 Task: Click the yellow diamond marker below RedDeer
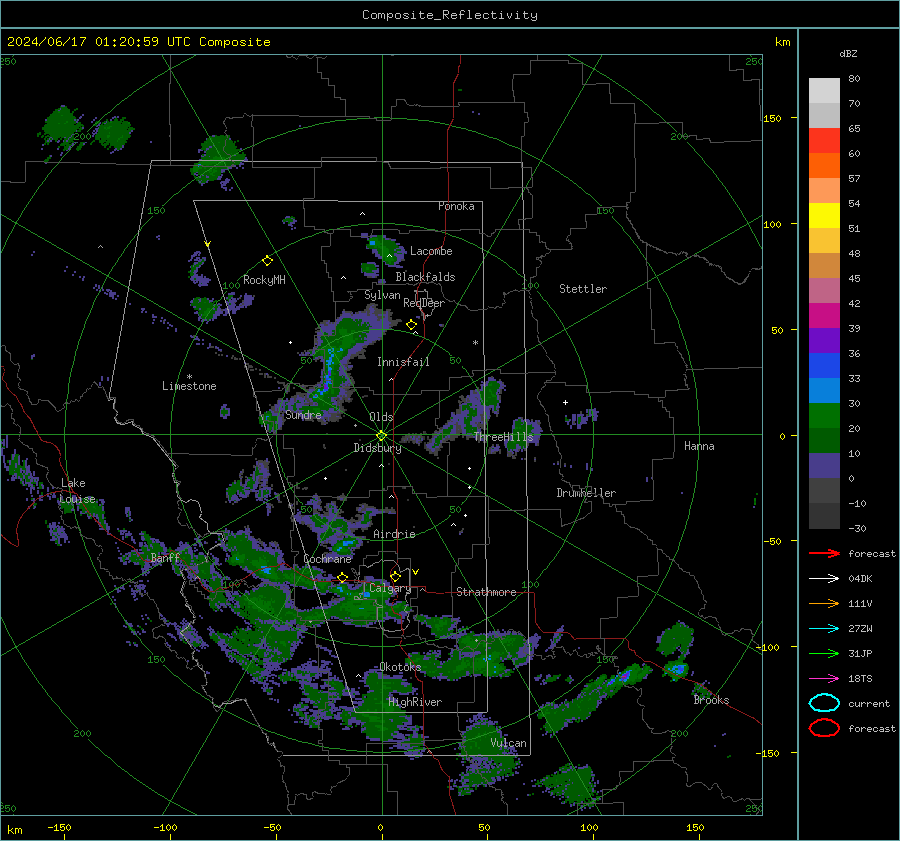pos(411,325)
